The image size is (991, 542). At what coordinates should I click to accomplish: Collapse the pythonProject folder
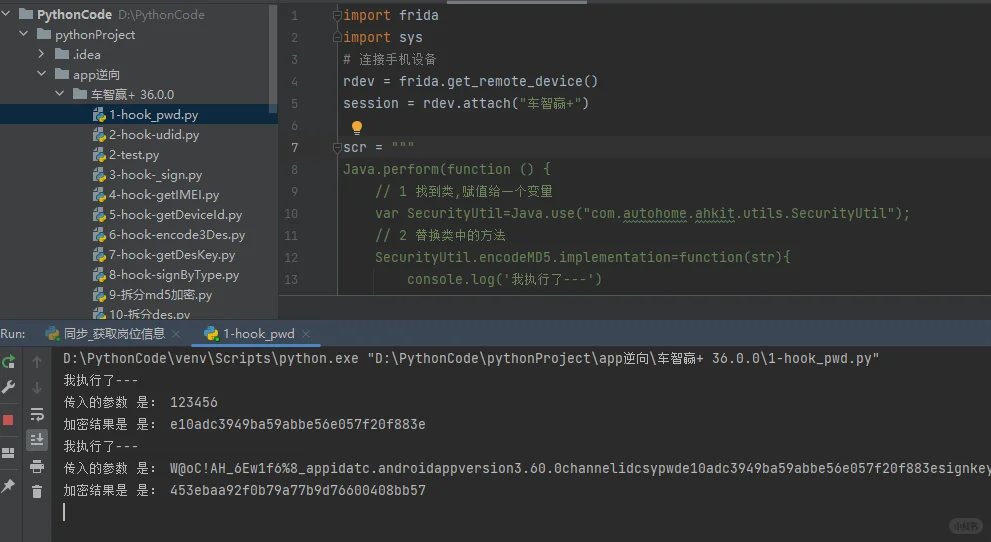tap(24, 33)
